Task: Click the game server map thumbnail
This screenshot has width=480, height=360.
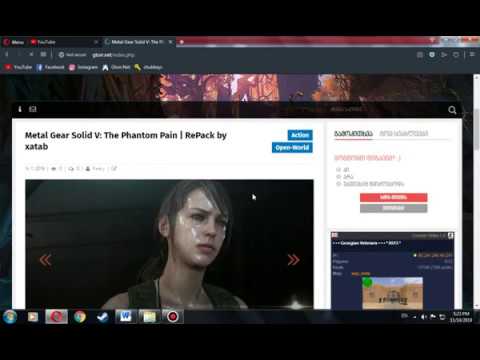Action: 393,293
